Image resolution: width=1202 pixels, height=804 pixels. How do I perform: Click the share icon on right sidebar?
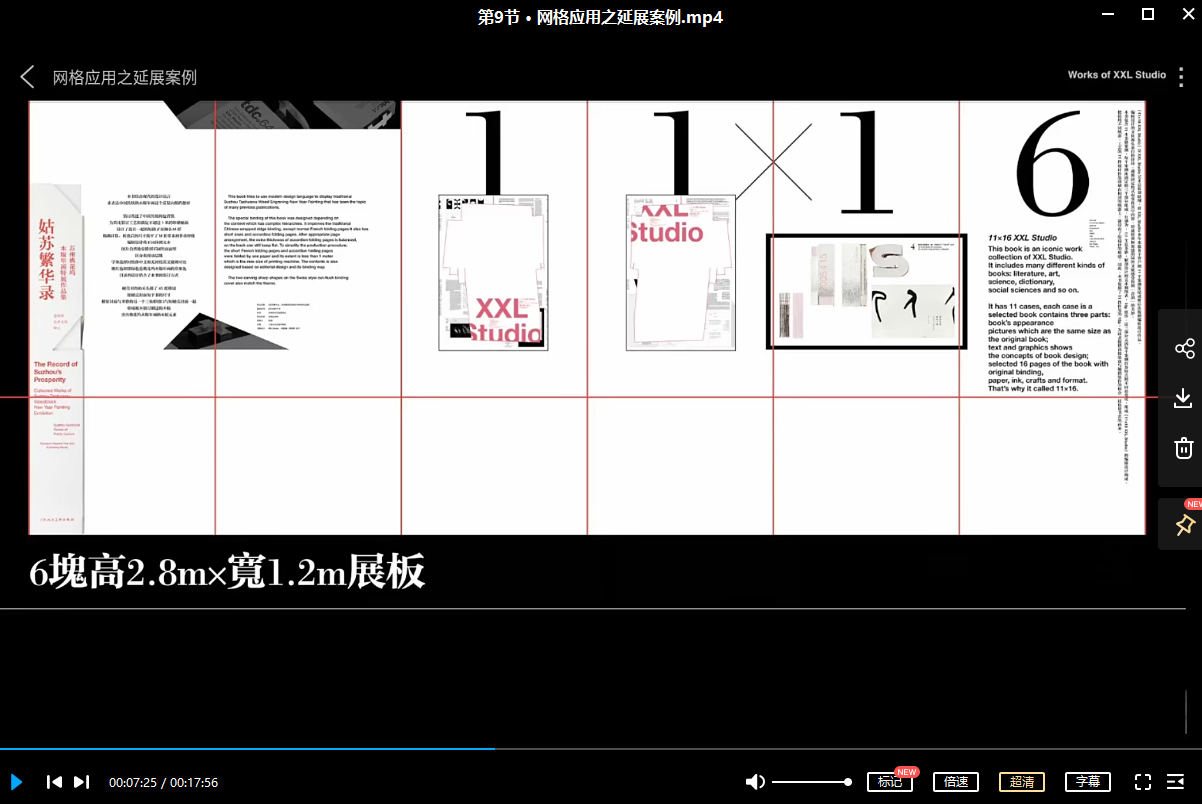point(1184,349)
